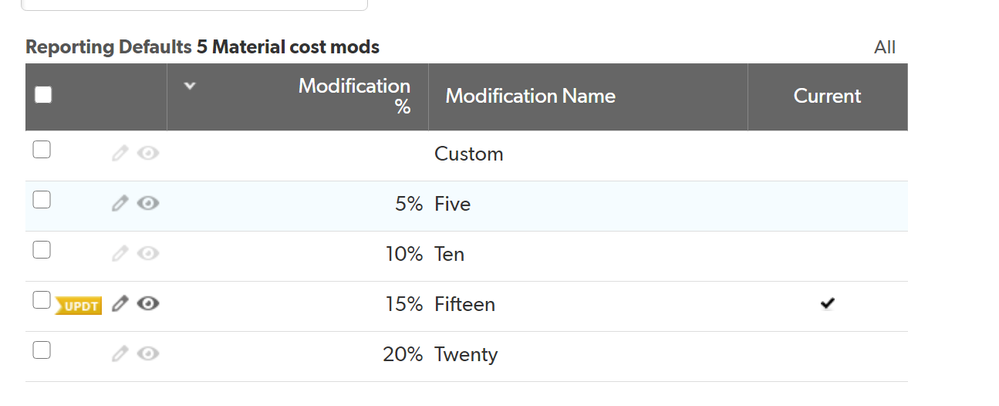Sort by Modification Name column header

coord(530,96)
